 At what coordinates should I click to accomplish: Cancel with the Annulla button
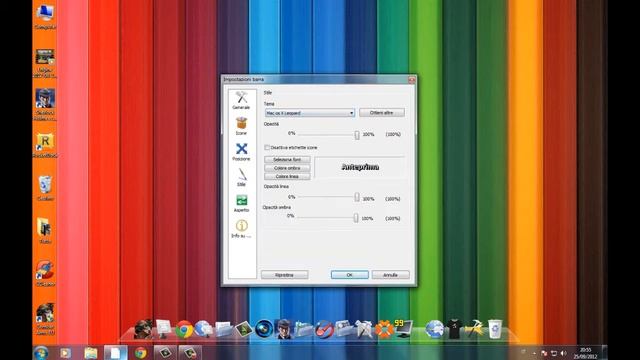(x=390, y=275)
